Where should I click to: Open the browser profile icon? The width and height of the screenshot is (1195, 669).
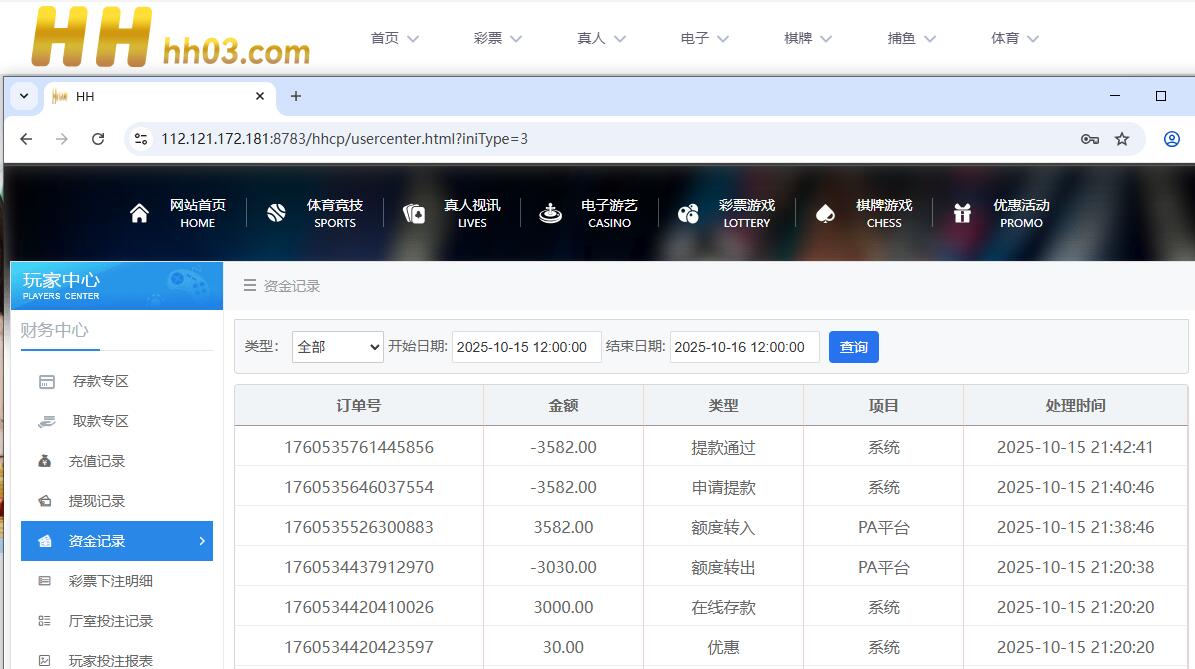[1171, 139]
